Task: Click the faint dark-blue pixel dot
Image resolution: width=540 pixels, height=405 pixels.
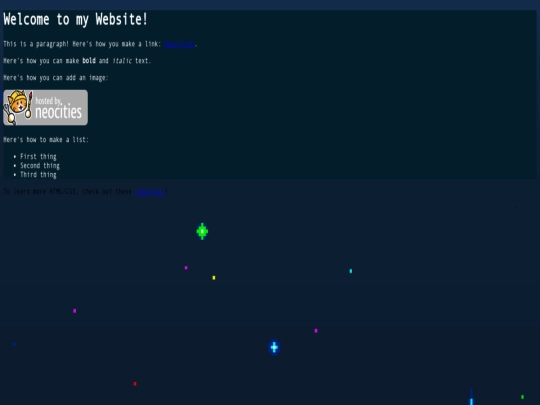Action: (14, 344)
